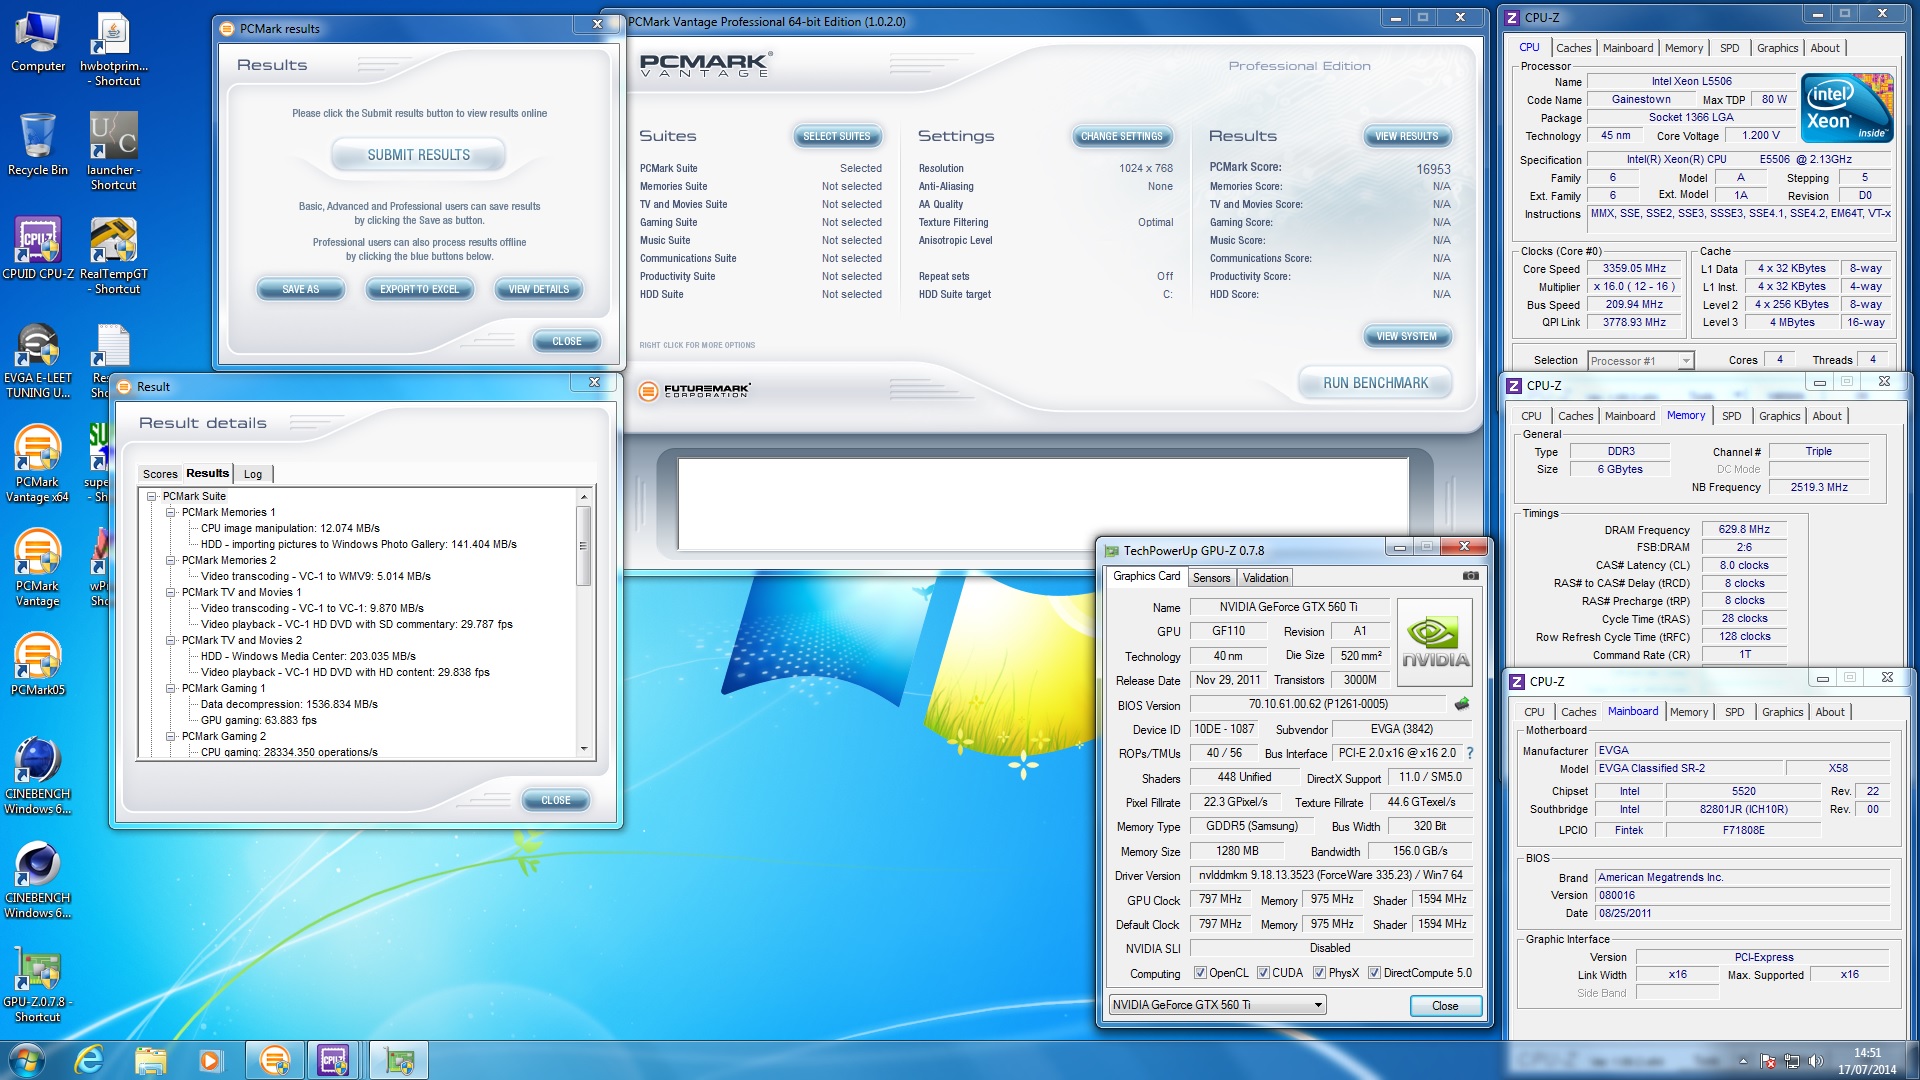Switch to PCMark Vantage taskbar button

[275, 1060]
